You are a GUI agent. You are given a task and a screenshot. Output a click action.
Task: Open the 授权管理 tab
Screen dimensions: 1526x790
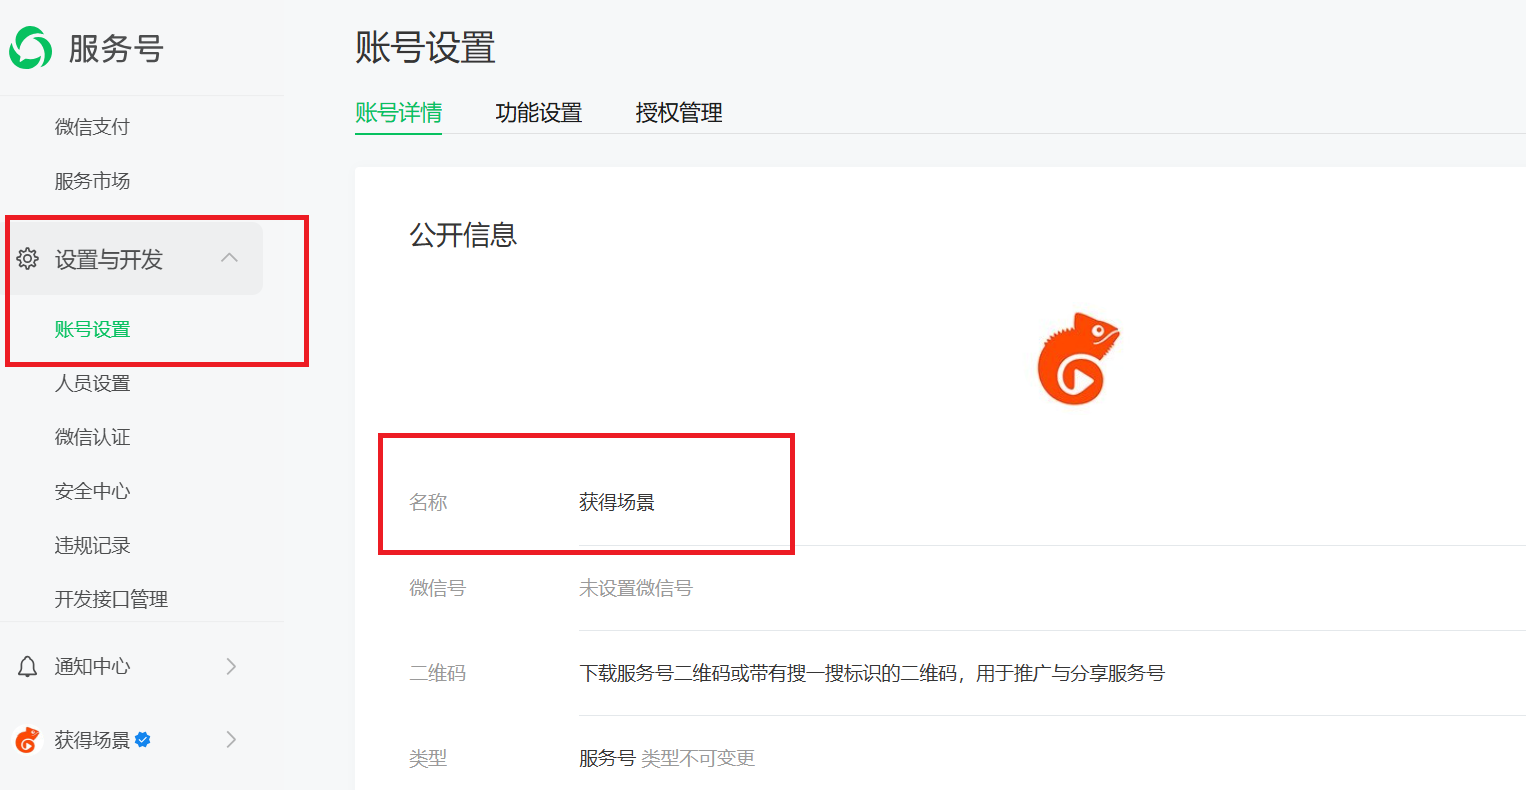click(678, 113)
